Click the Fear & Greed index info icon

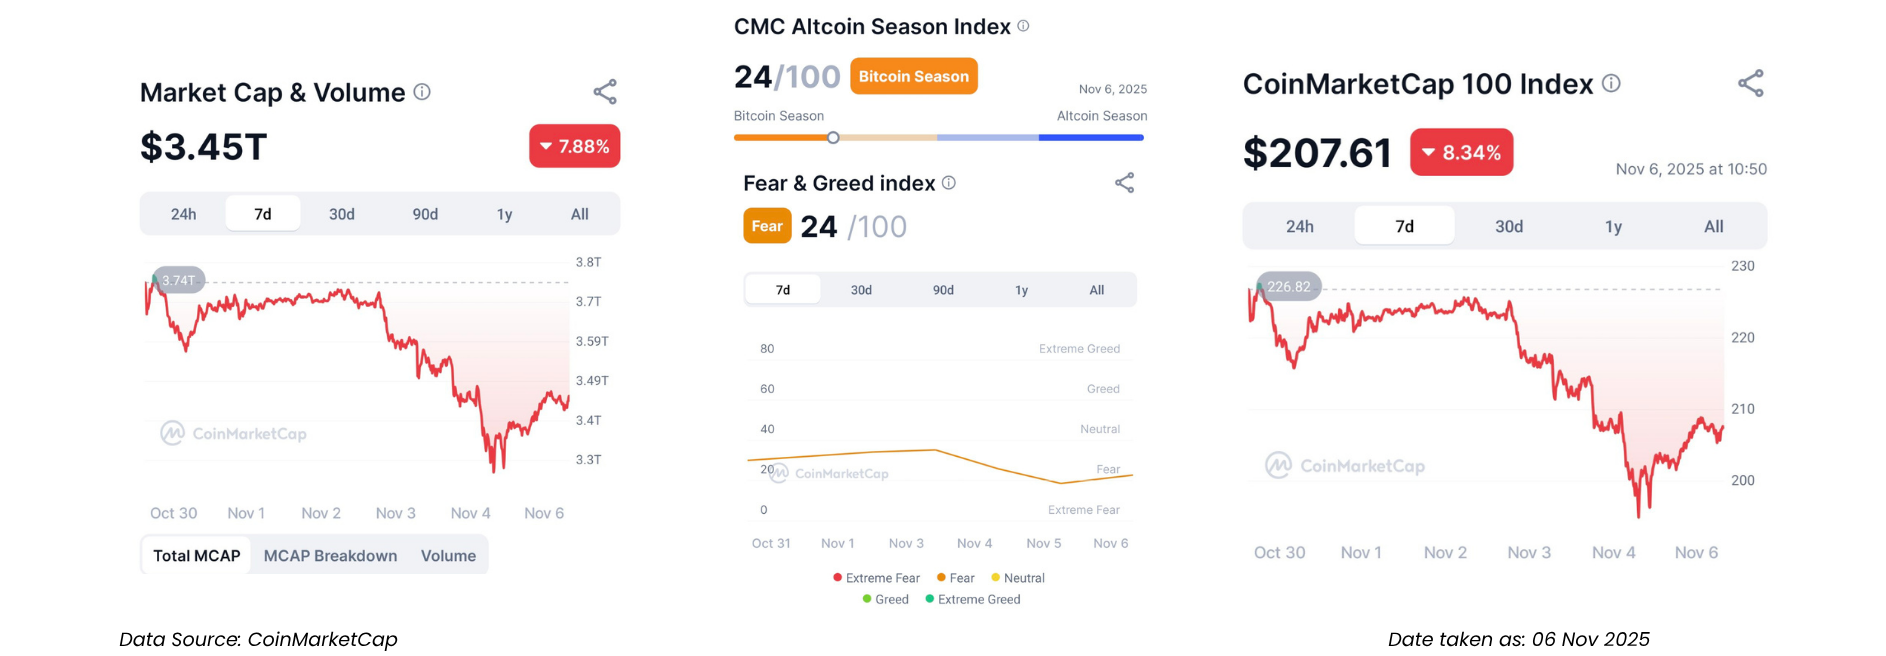tap(949, 183)
